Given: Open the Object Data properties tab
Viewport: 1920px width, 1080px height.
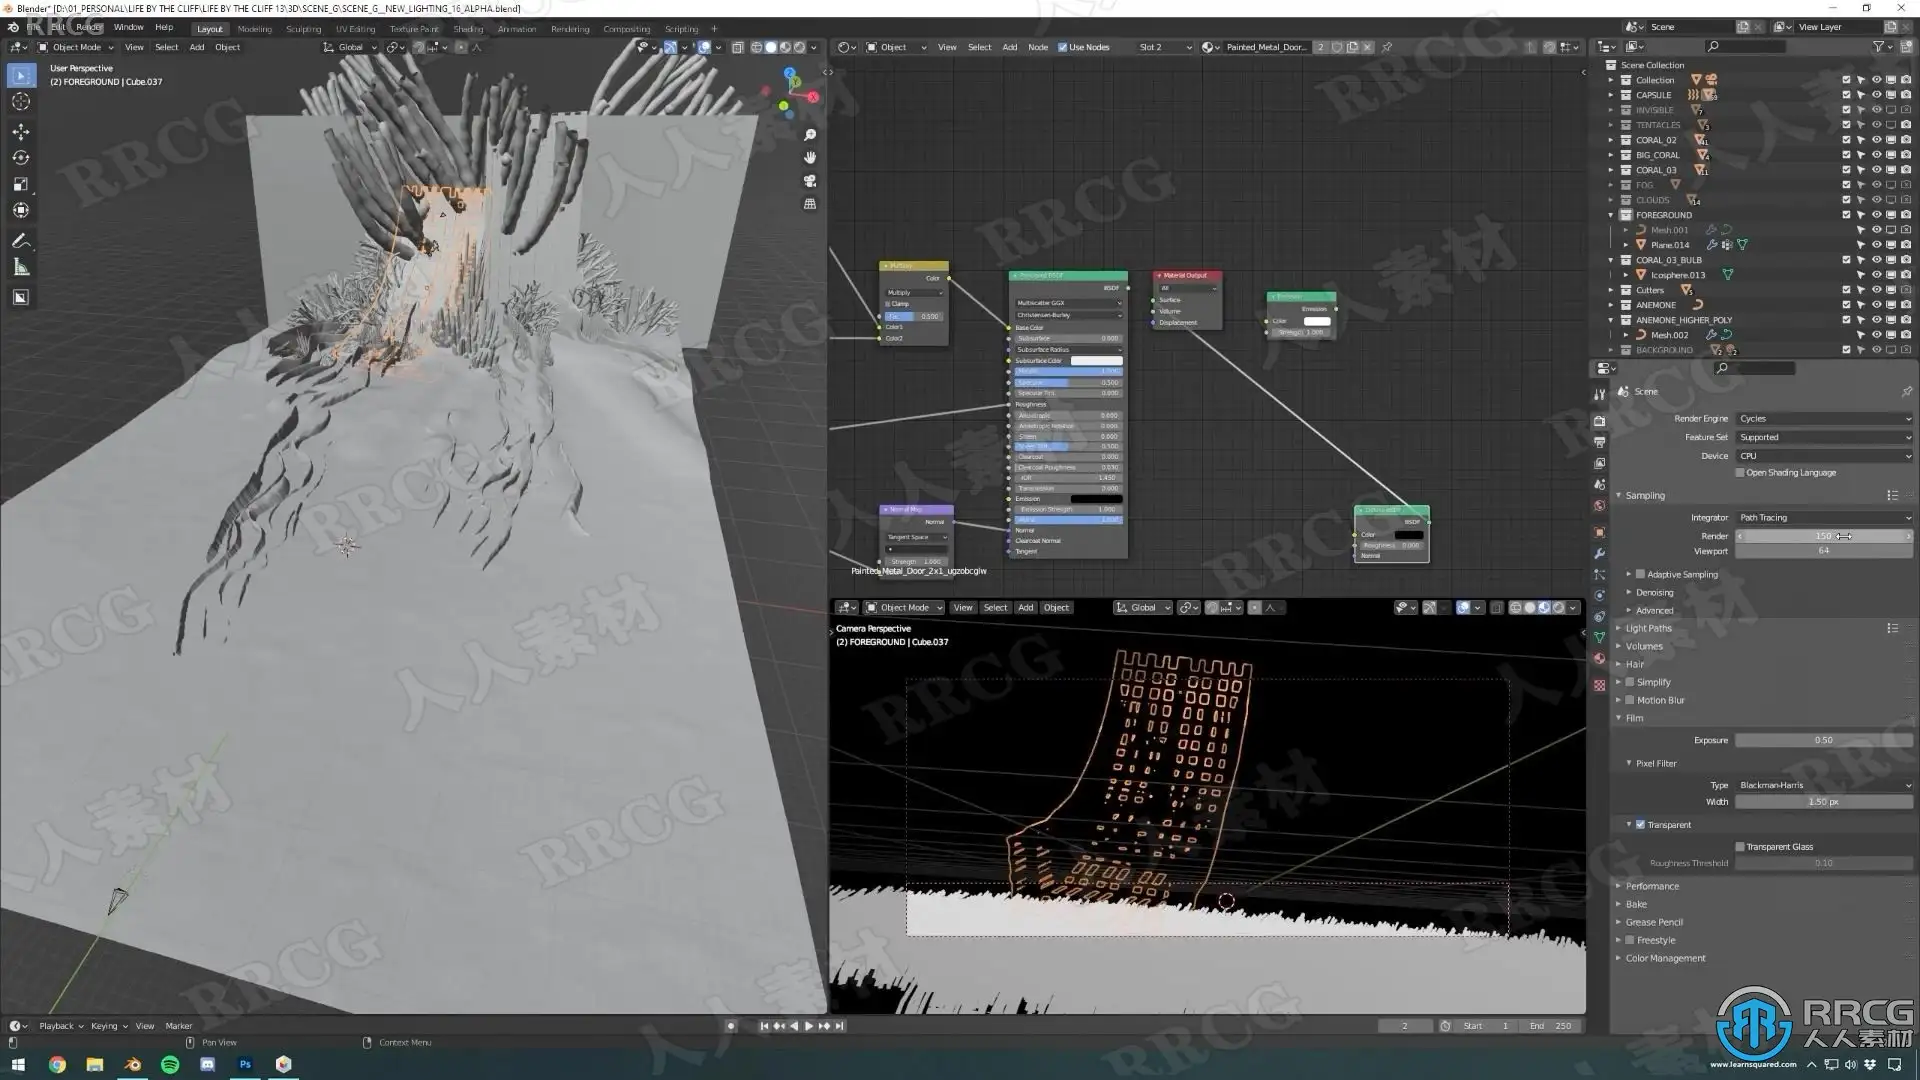Looking at the screenshot, I should click(x=1600, y=637).
